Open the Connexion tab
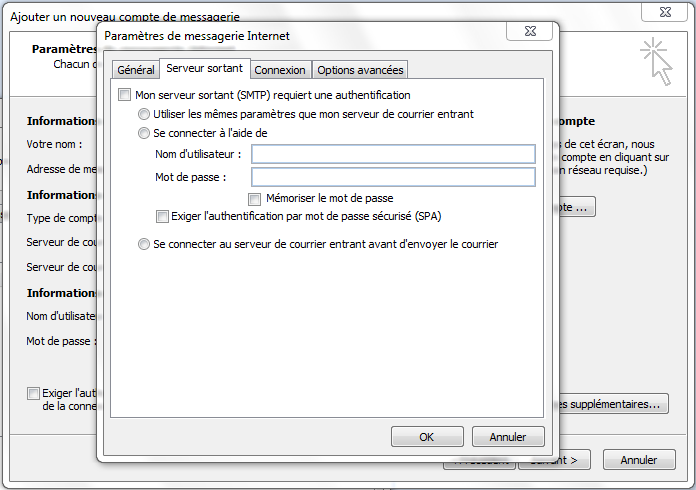 tap(280, 70)
